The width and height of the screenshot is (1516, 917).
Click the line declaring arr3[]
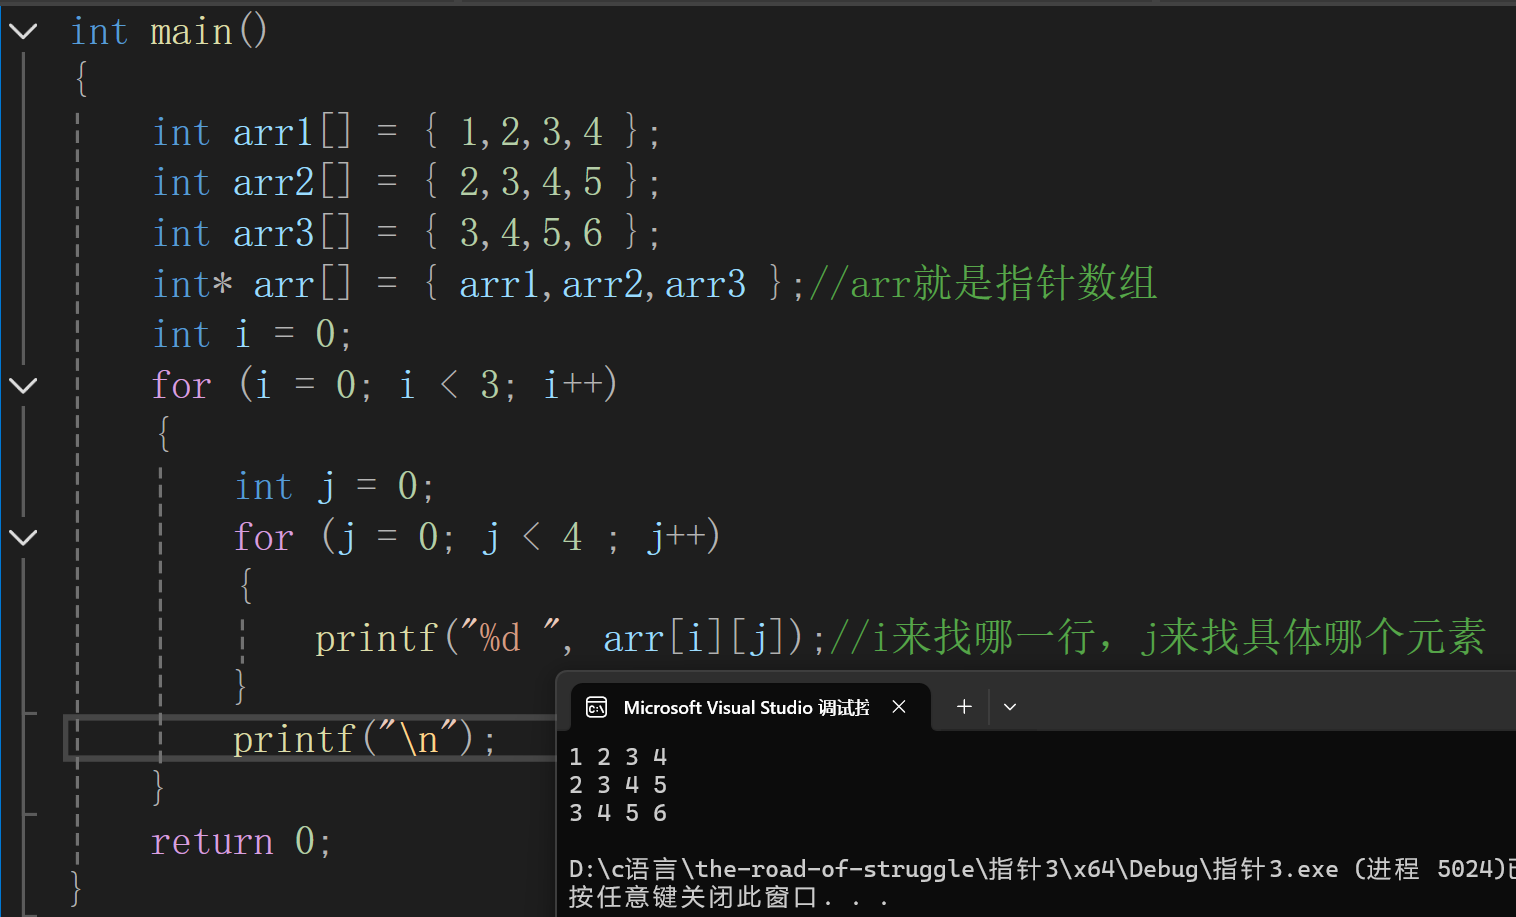(x=406, y=233)
